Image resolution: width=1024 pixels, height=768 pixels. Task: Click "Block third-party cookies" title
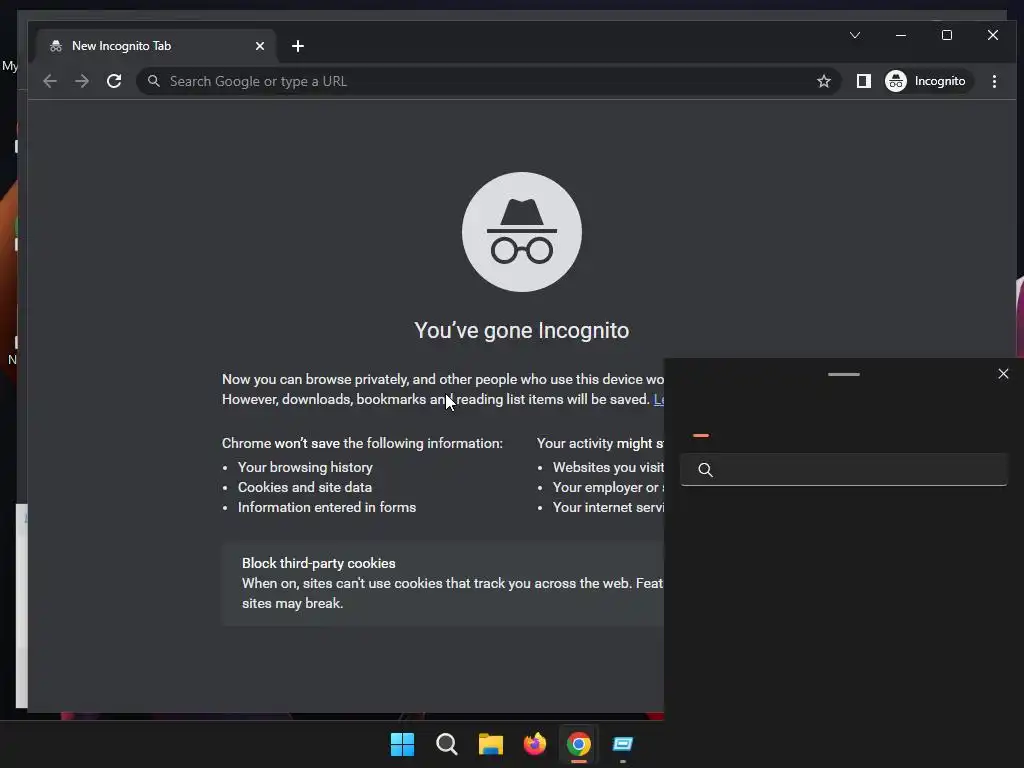(319, 563)
